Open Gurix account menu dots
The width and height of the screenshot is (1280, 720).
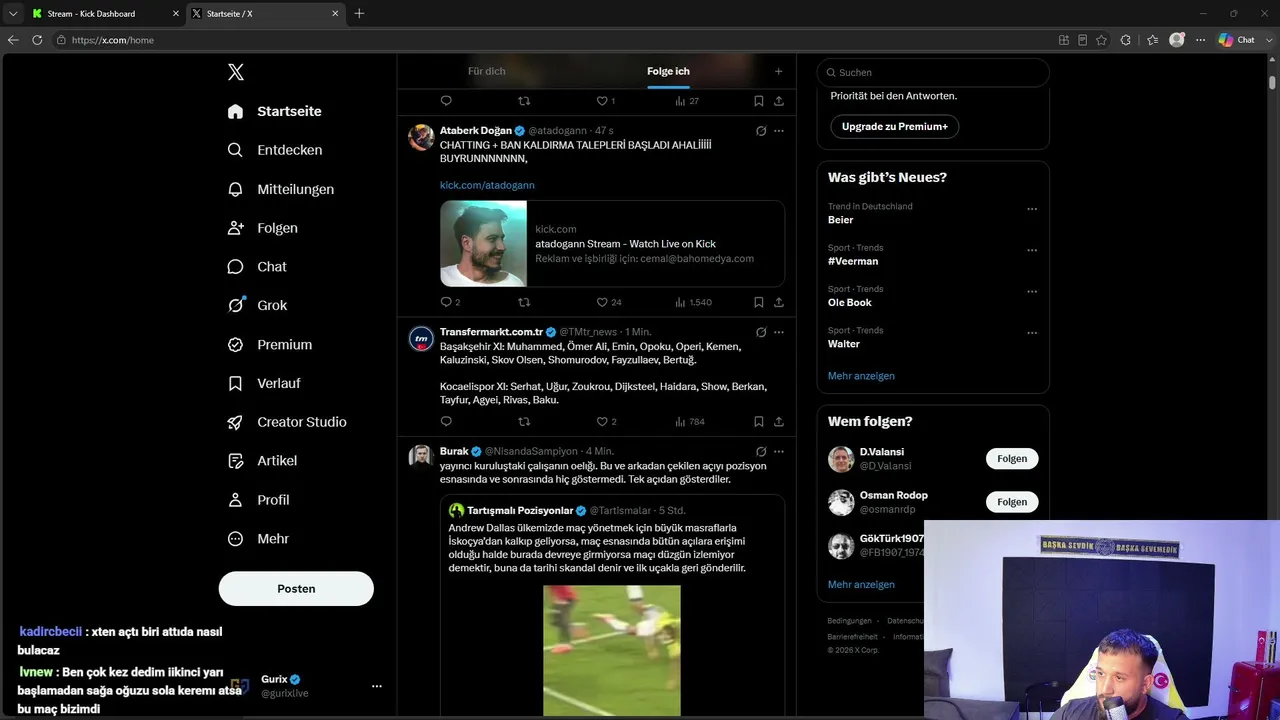377,686
